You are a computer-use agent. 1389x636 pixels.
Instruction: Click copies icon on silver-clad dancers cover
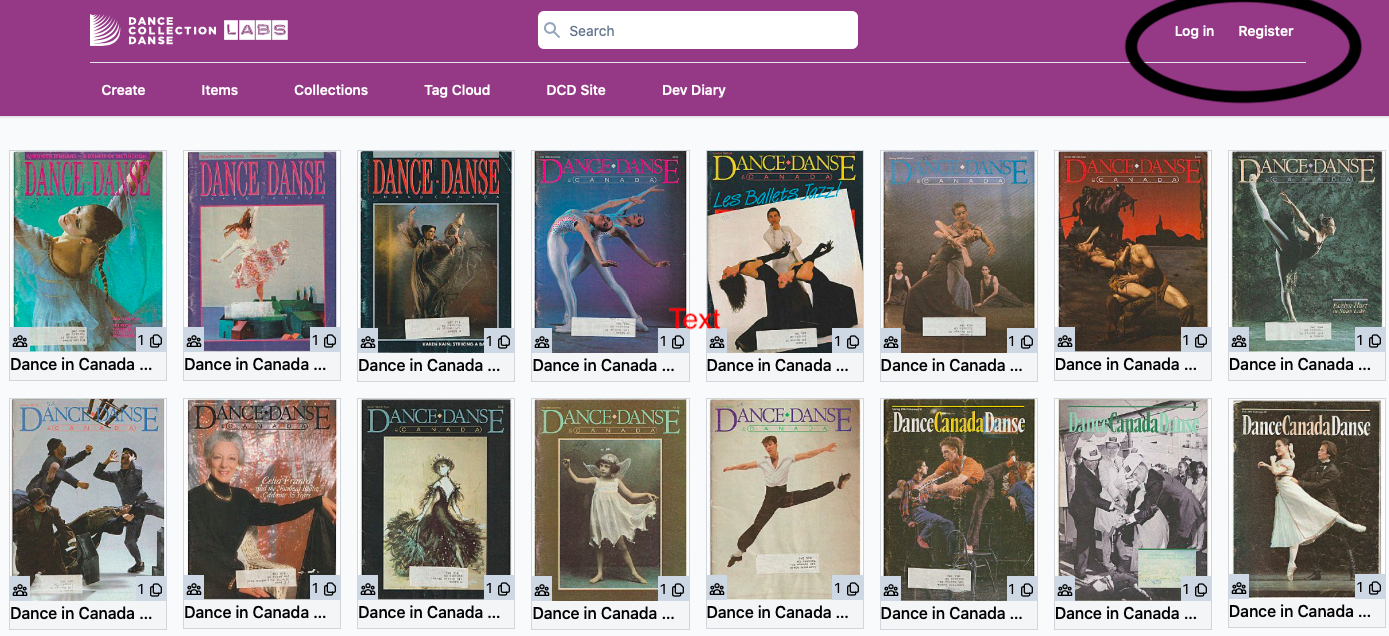click(x=677, y=342)
